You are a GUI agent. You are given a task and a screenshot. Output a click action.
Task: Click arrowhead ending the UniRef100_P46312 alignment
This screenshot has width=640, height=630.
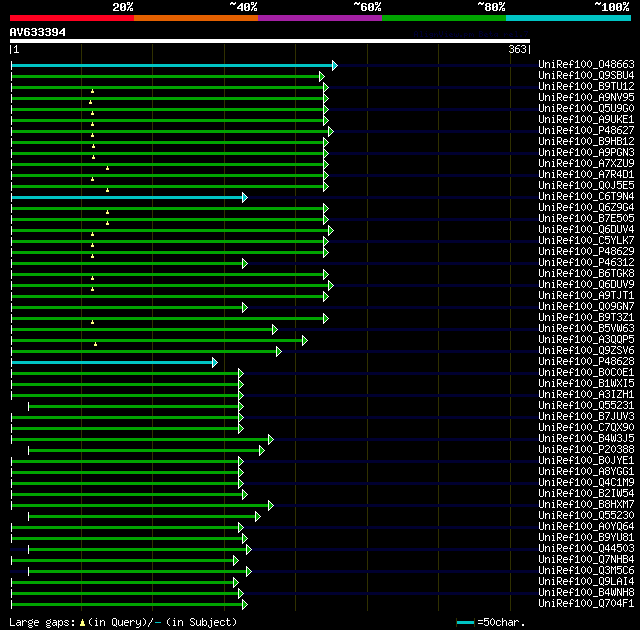pyautogui.click(x=245, y=264)
